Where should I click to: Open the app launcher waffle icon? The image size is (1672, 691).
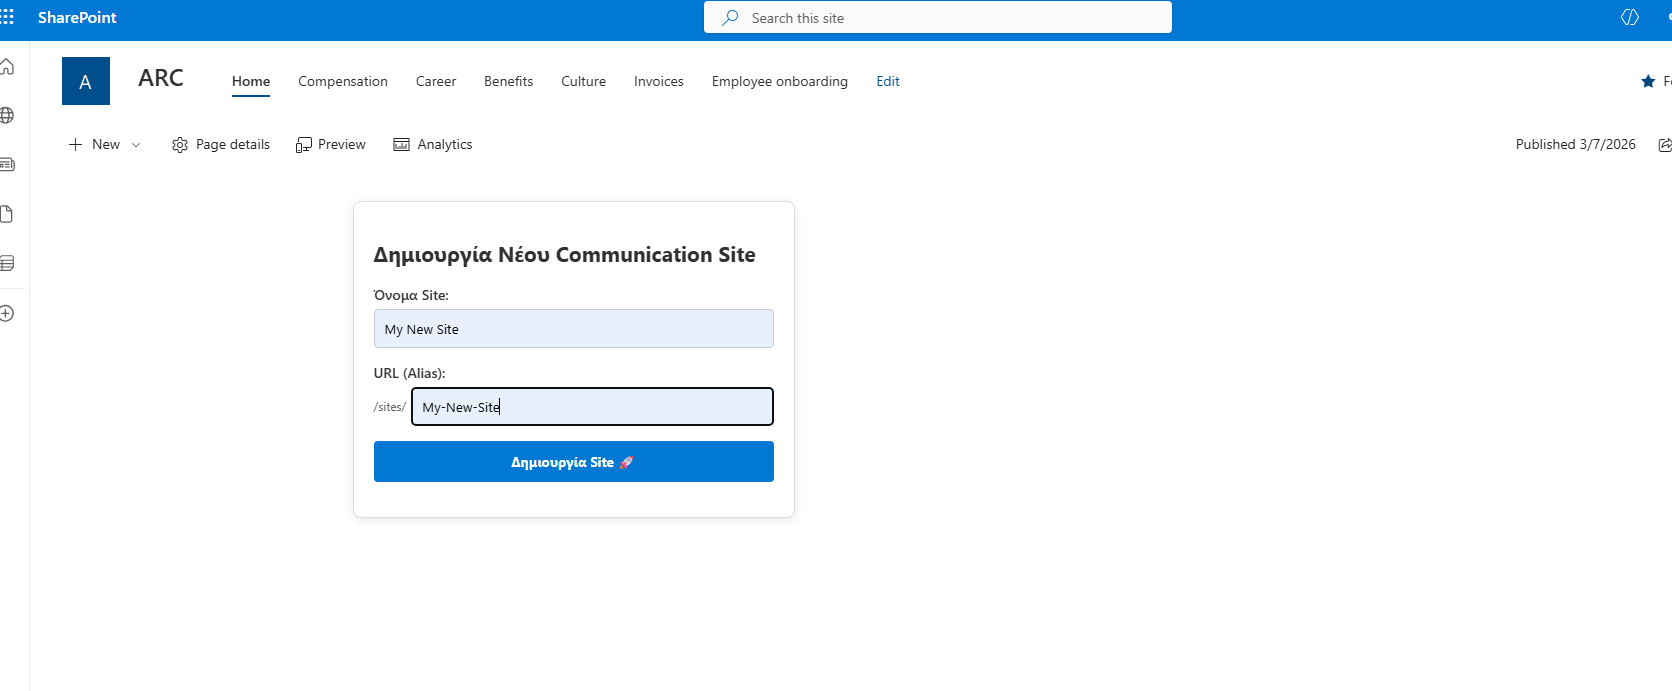click(x=8, y=17)
